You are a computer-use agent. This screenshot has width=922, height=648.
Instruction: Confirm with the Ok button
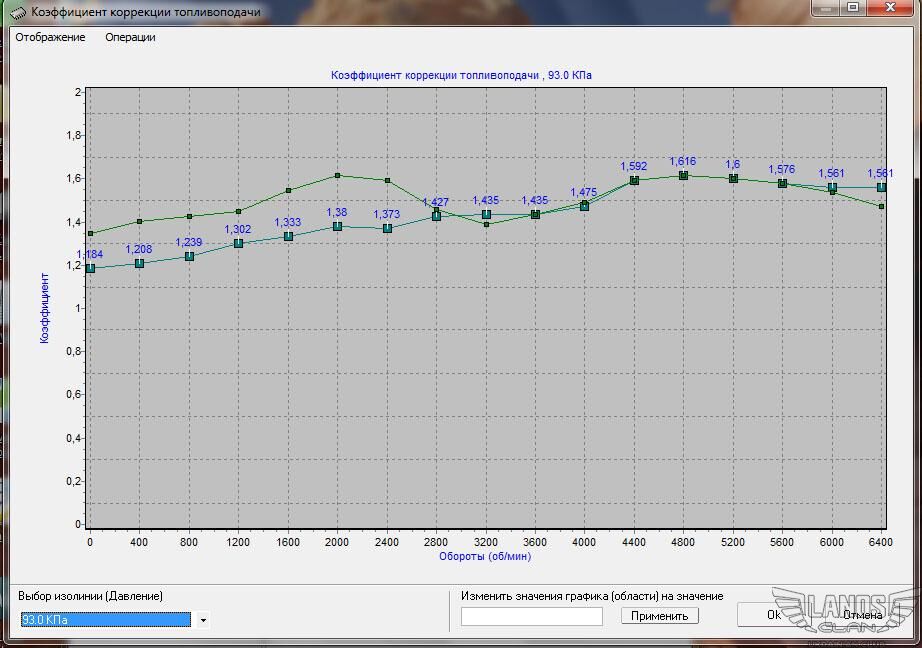tap(773, 615)
